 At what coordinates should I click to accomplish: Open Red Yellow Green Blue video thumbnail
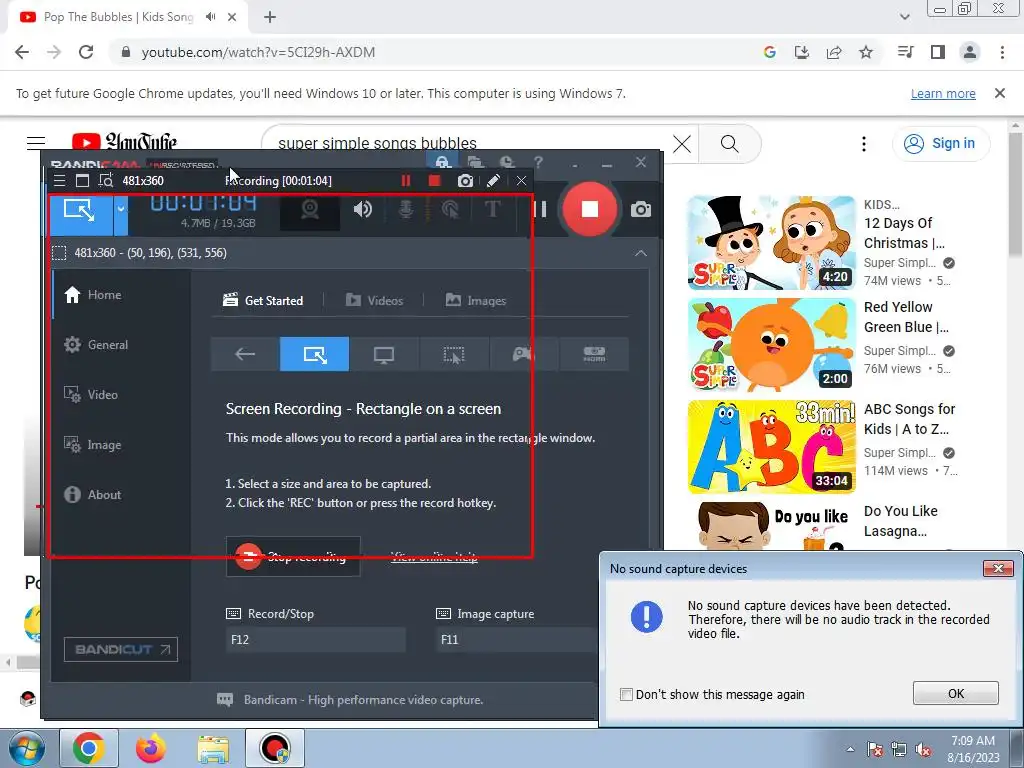[771, 345]
